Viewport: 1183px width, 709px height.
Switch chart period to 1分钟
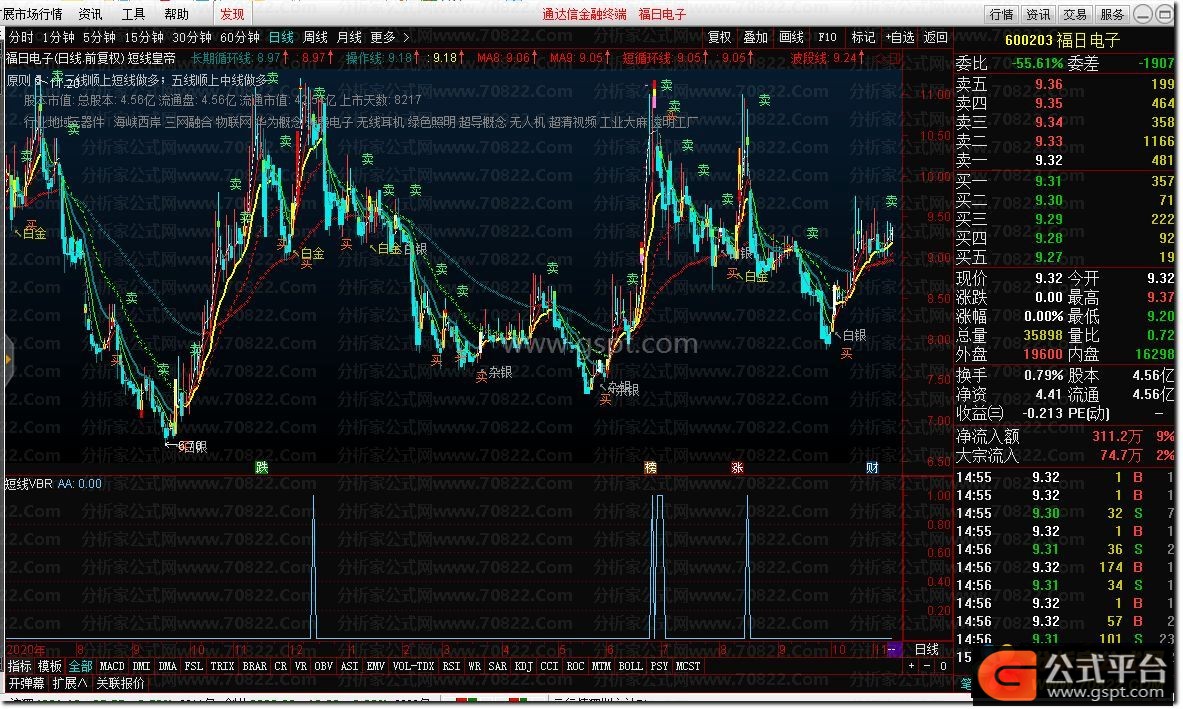pyautogui.click(x=58, y=37)
